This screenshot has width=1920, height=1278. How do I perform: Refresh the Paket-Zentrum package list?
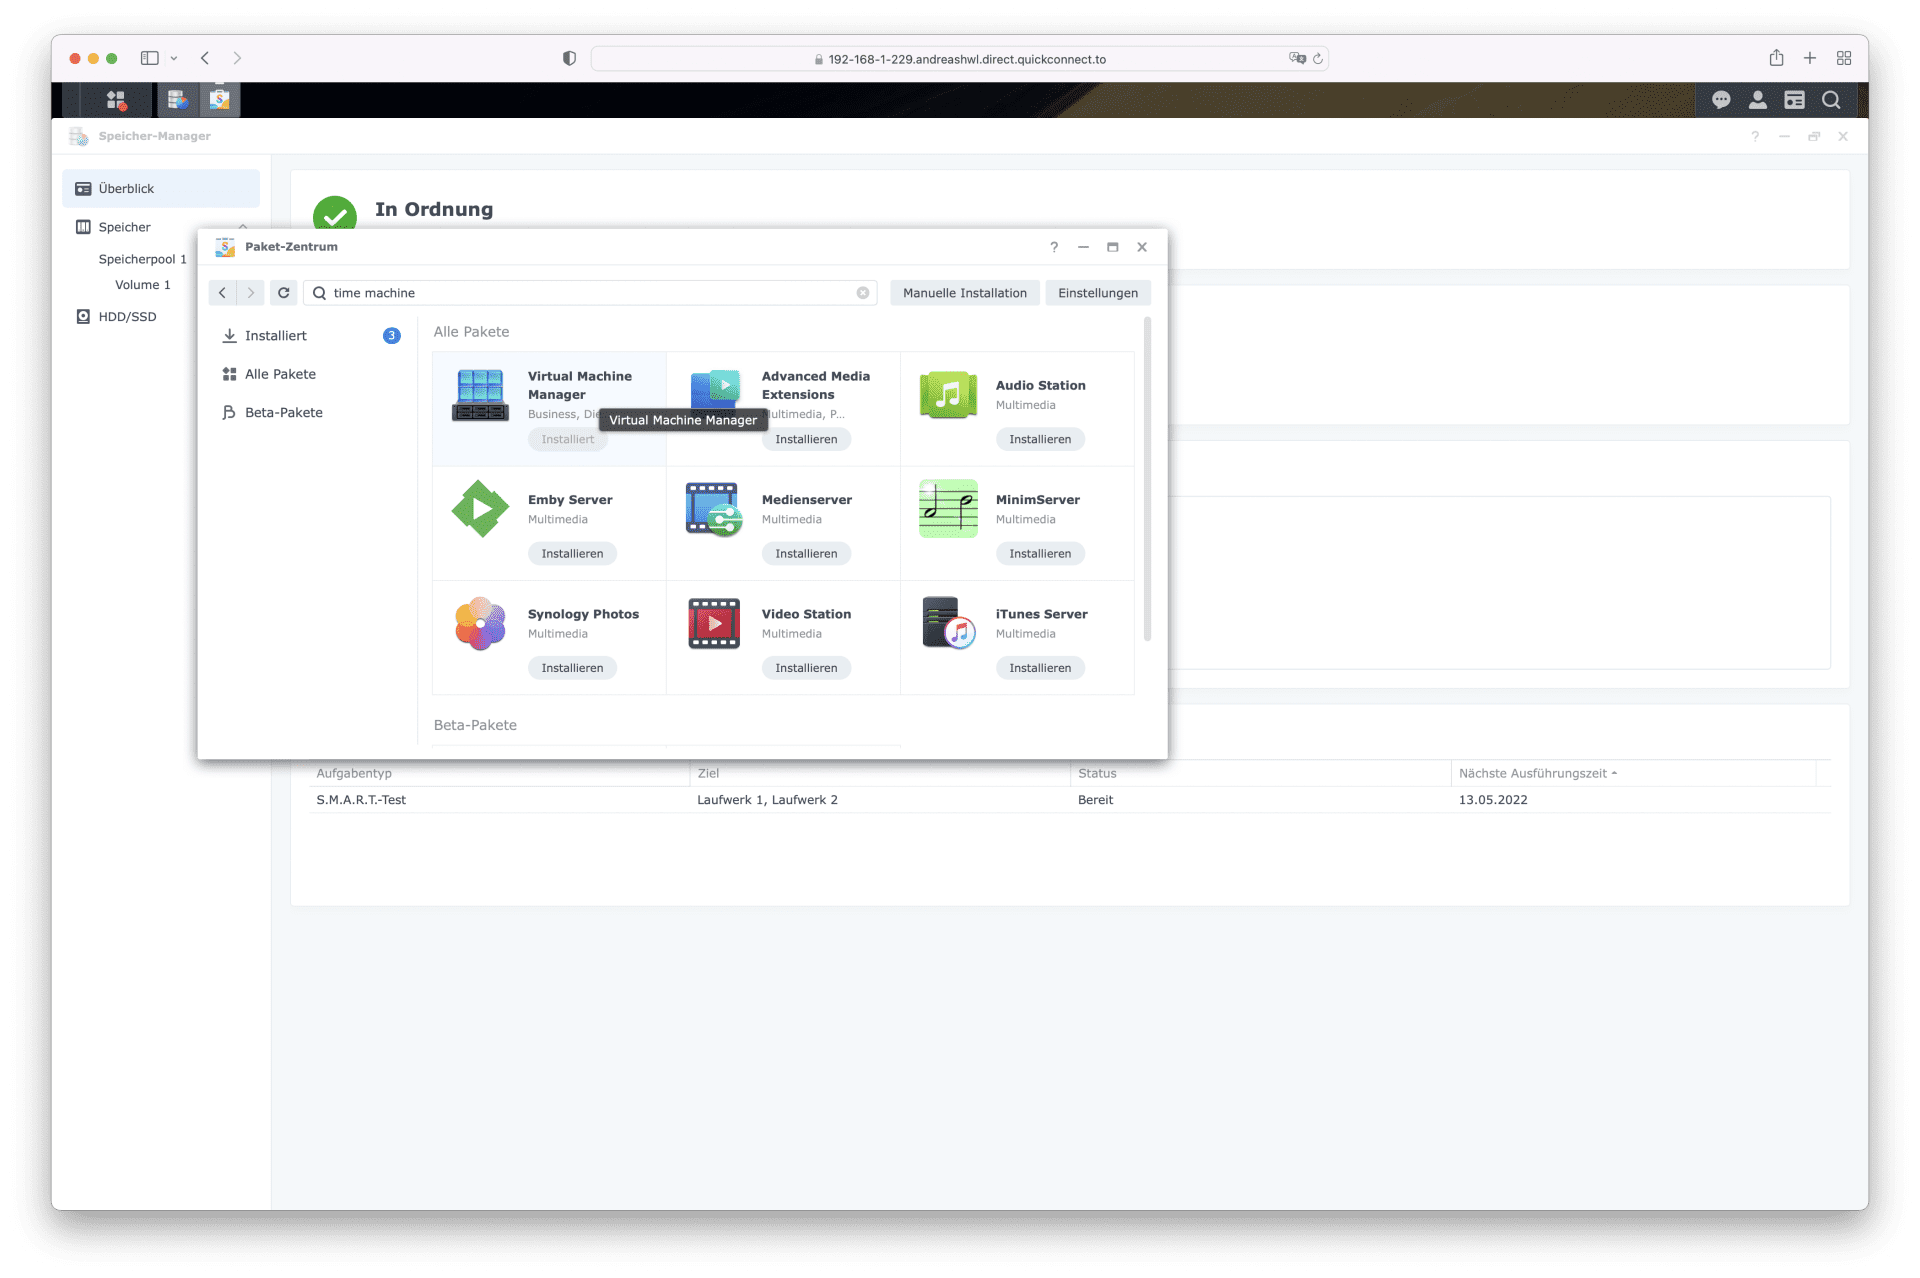(284, 293)
